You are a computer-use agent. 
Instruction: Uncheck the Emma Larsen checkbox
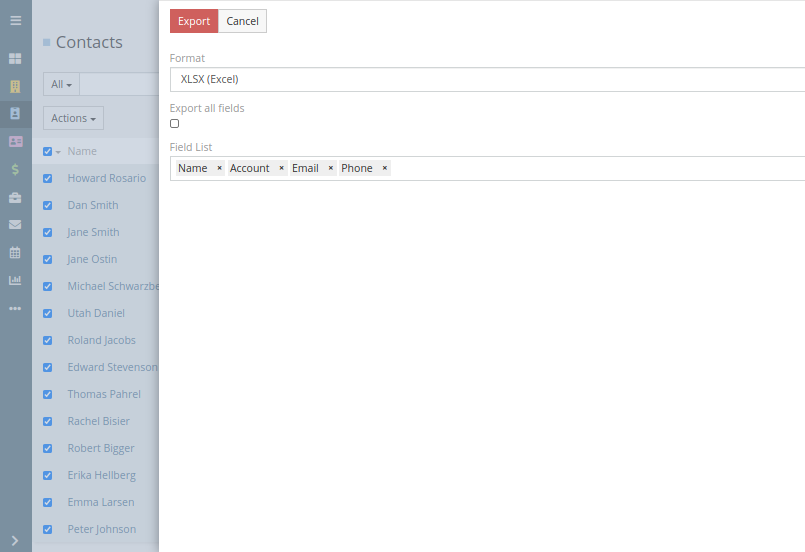pyautogui.click(x=47, y=502)
